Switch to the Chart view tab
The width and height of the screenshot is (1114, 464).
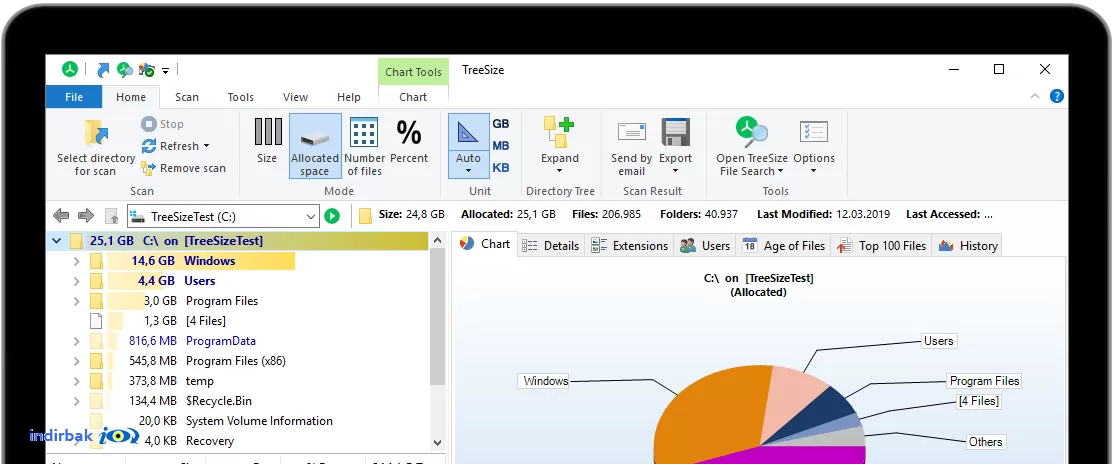[485, 244]
